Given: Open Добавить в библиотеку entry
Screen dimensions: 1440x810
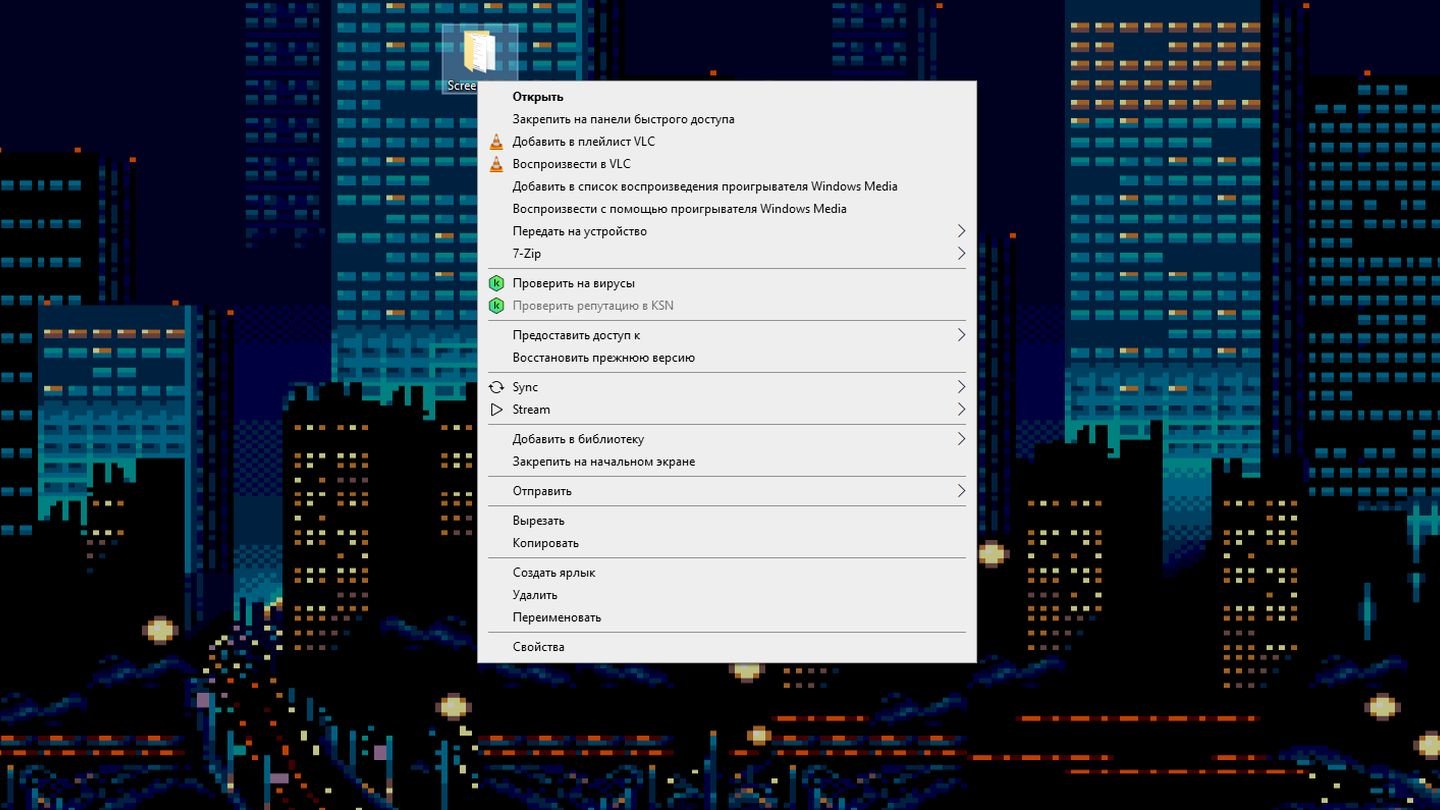Looking at the screenshot, I should click(x=727, y=439).
